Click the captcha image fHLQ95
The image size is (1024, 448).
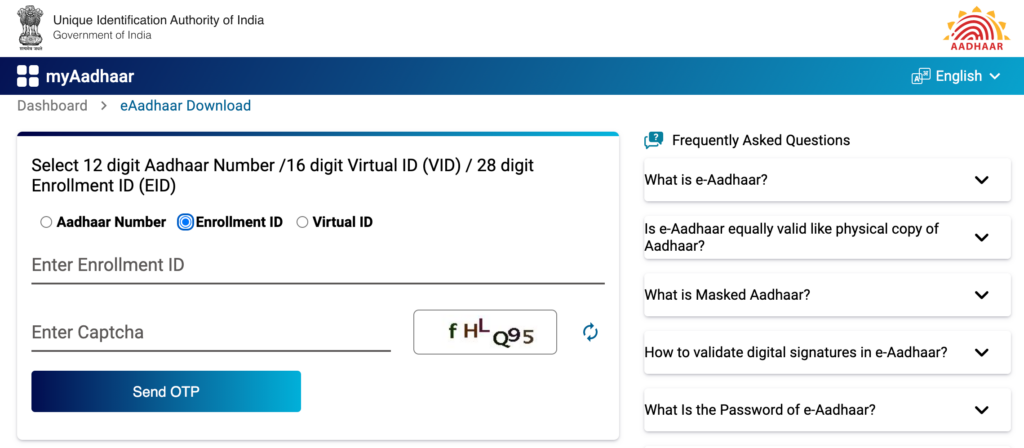click(485, 332)
